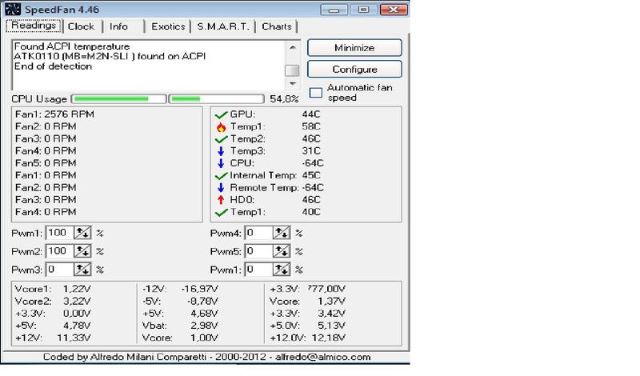Click the green checkmark beside Internal Temp
The image size is (640, 376).
[221, 176]
